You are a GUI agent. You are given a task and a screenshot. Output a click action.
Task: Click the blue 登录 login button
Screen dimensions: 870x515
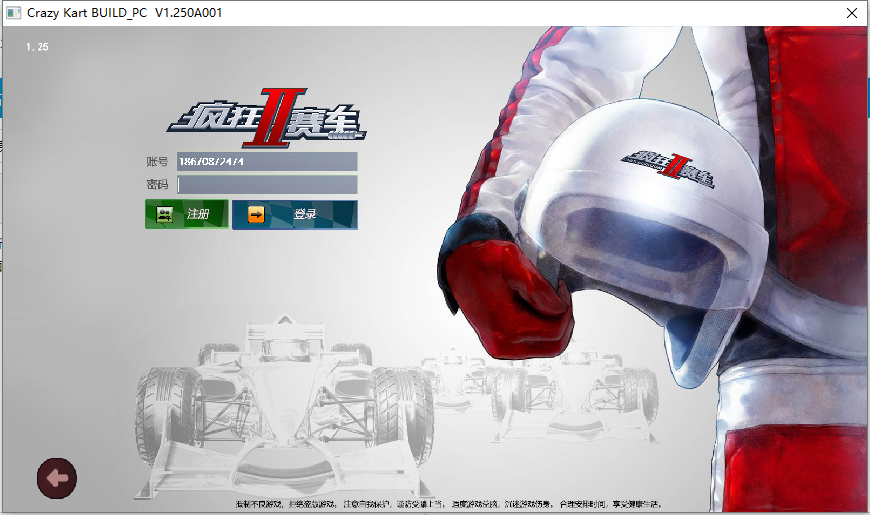coord(295,214)
